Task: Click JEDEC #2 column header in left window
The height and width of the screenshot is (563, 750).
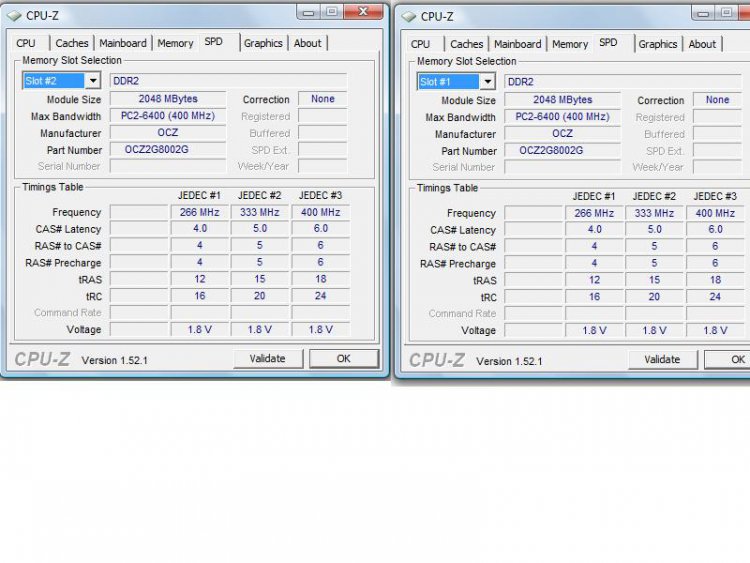Action: [259, 195]
